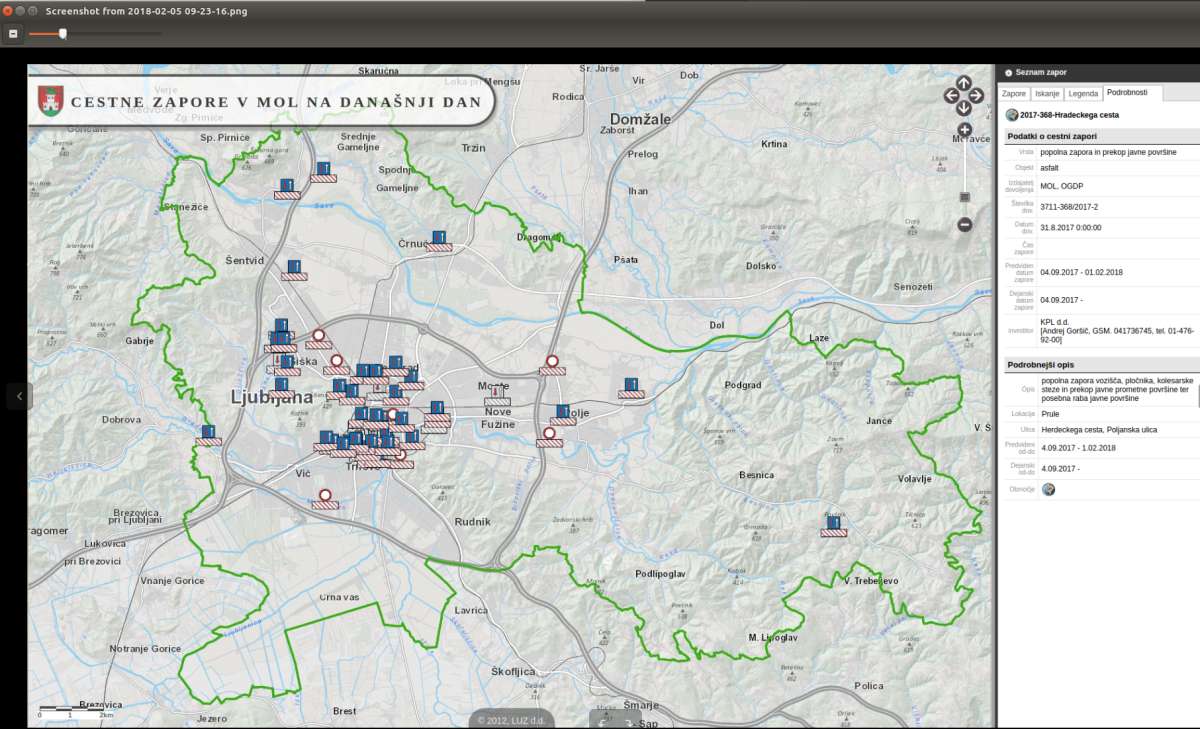
Task: Pan the map north with up arrow
Action: [964, 83]
